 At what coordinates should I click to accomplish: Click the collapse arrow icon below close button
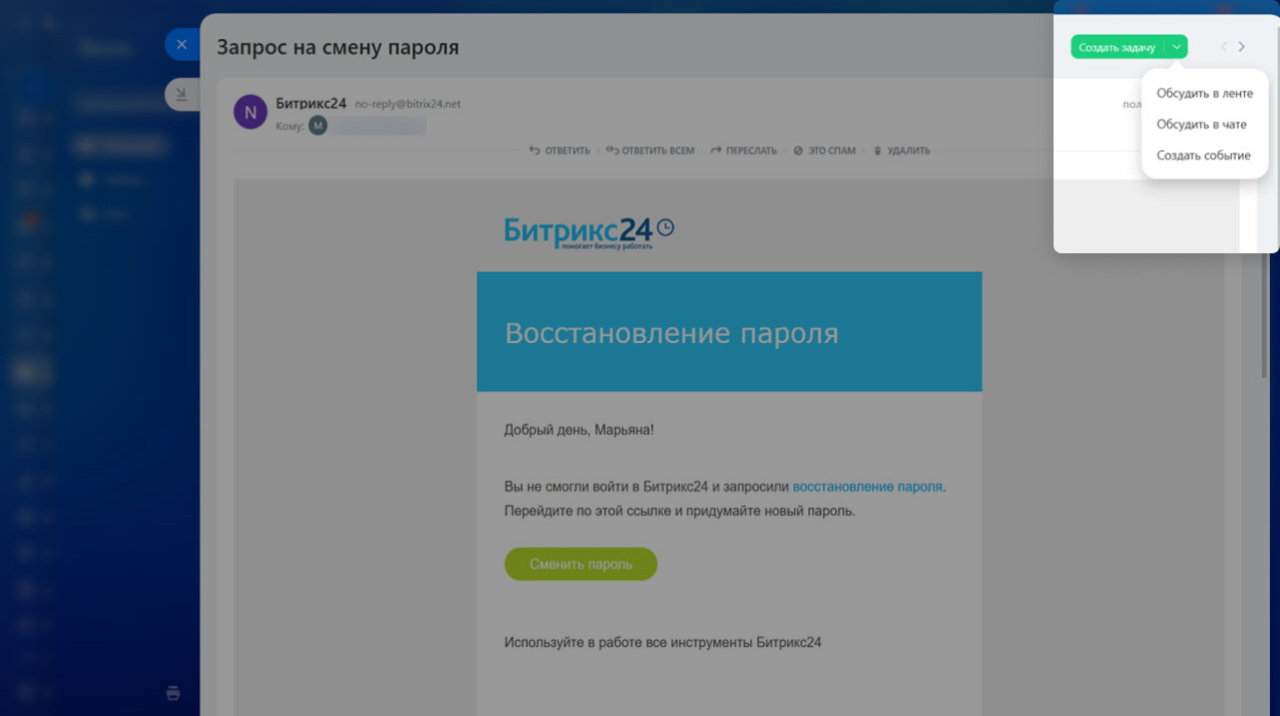pos(182,94)
